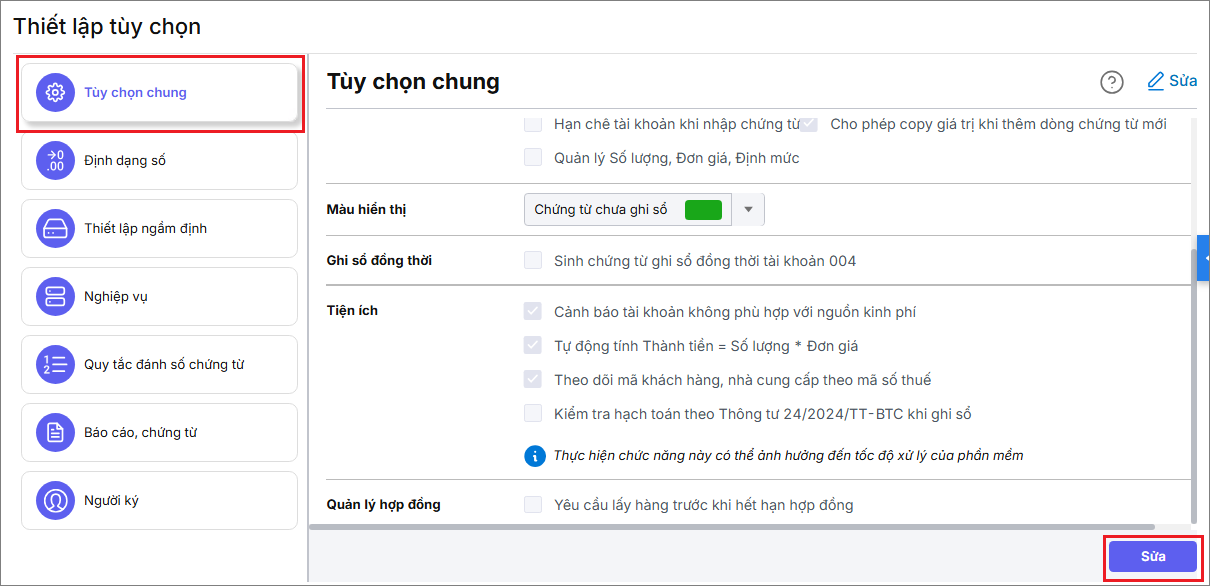
Task: Expand the Màu hiển thị dropdown arrow
Action: click(749, 210)
